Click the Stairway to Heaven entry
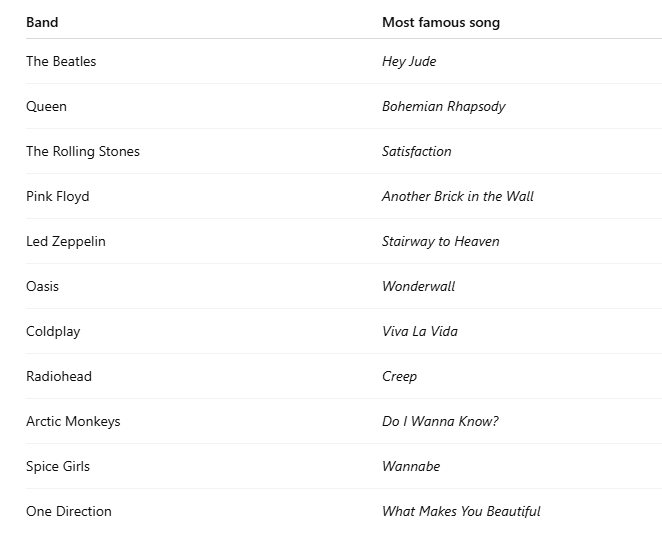The image size is (662, 550). [440, 241]
